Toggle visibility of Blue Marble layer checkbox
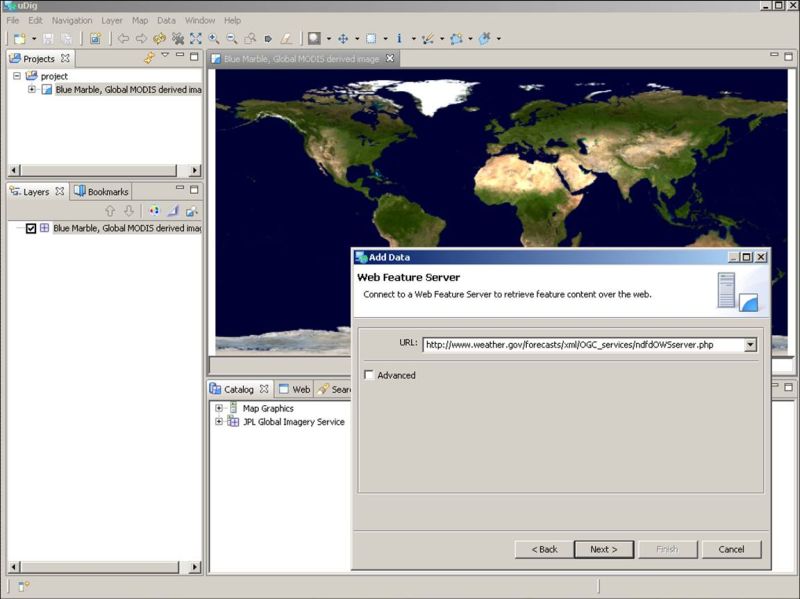This screenshot has width=800, height=599. 31,228
